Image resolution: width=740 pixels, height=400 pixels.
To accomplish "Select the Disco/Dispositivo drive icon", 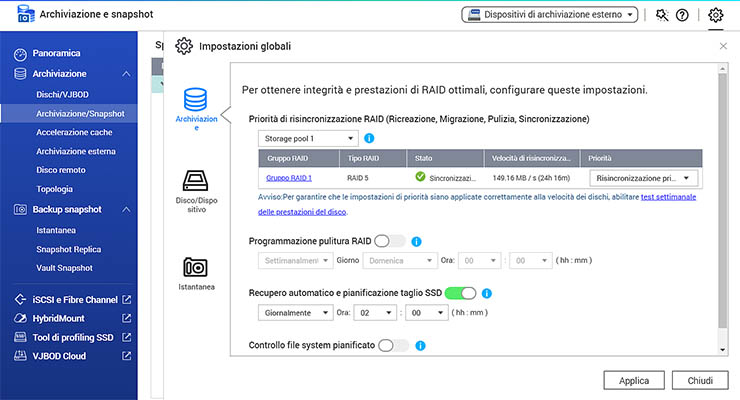I will pos(196,181).
